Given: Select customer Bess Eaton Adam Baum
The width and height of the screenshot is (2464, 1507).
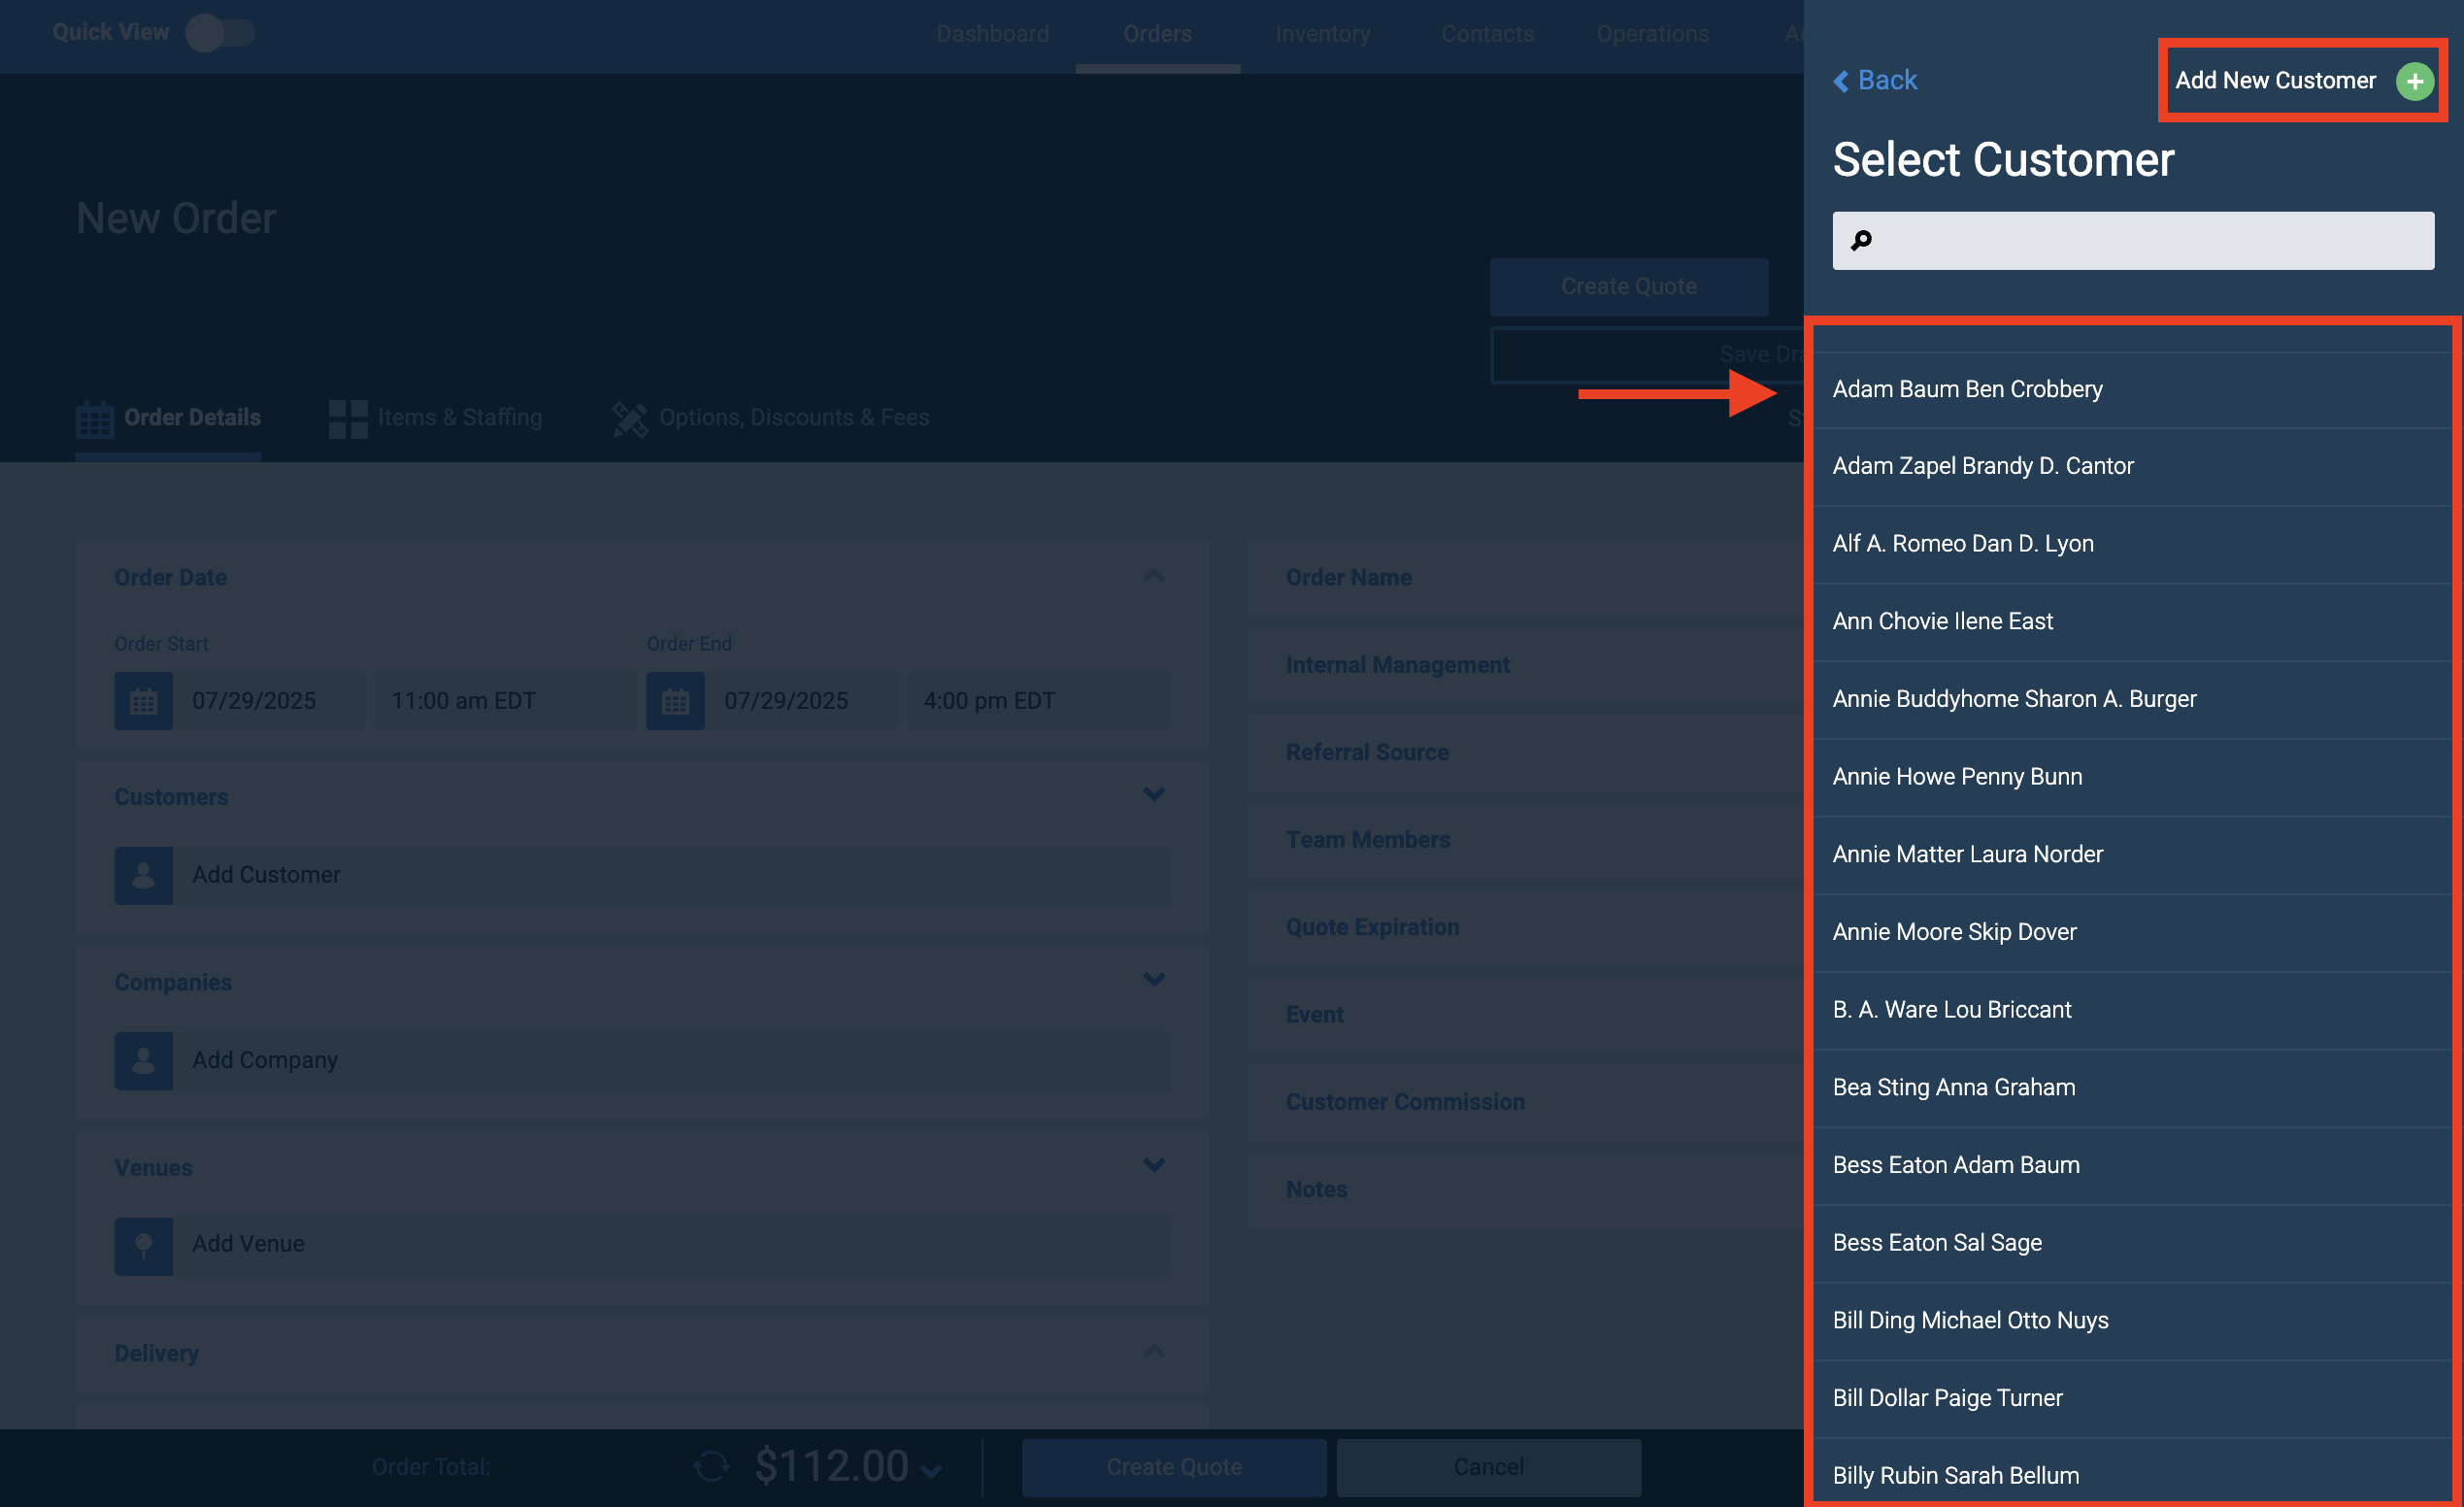Looking at the screenshot, I should pos(2133,1165).
